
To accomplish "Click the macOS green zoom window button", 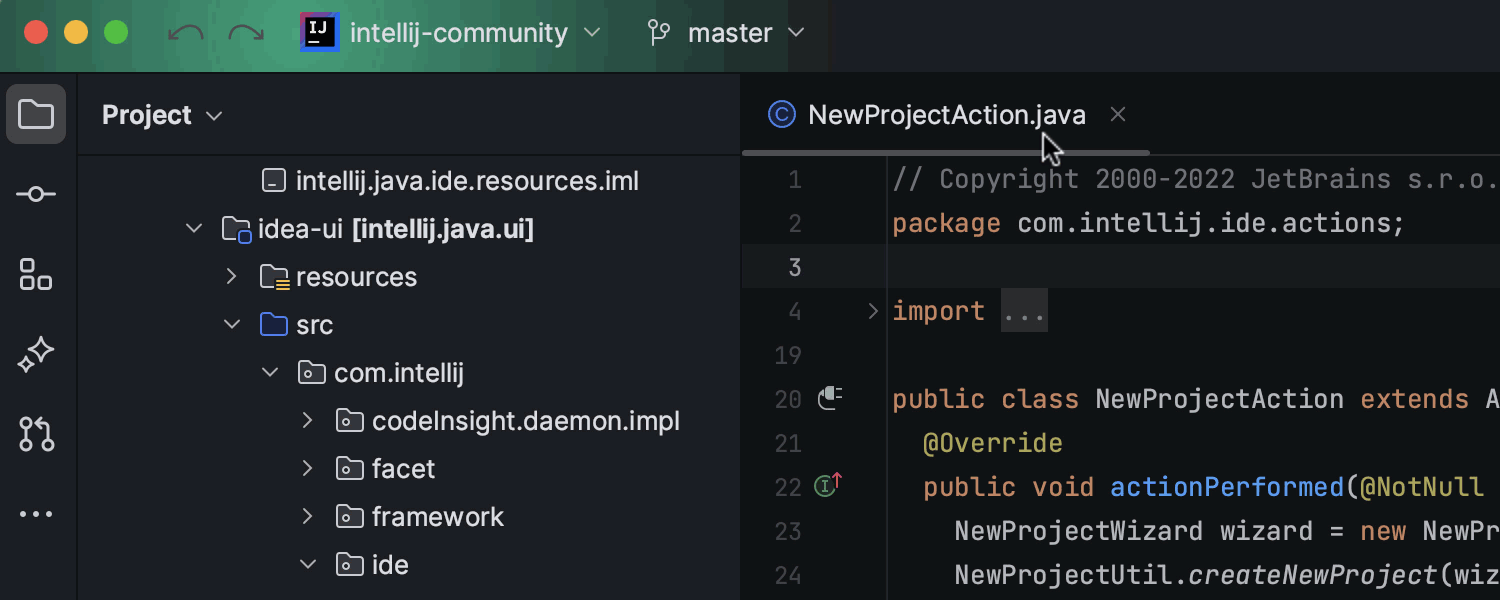I will point(116,33).
